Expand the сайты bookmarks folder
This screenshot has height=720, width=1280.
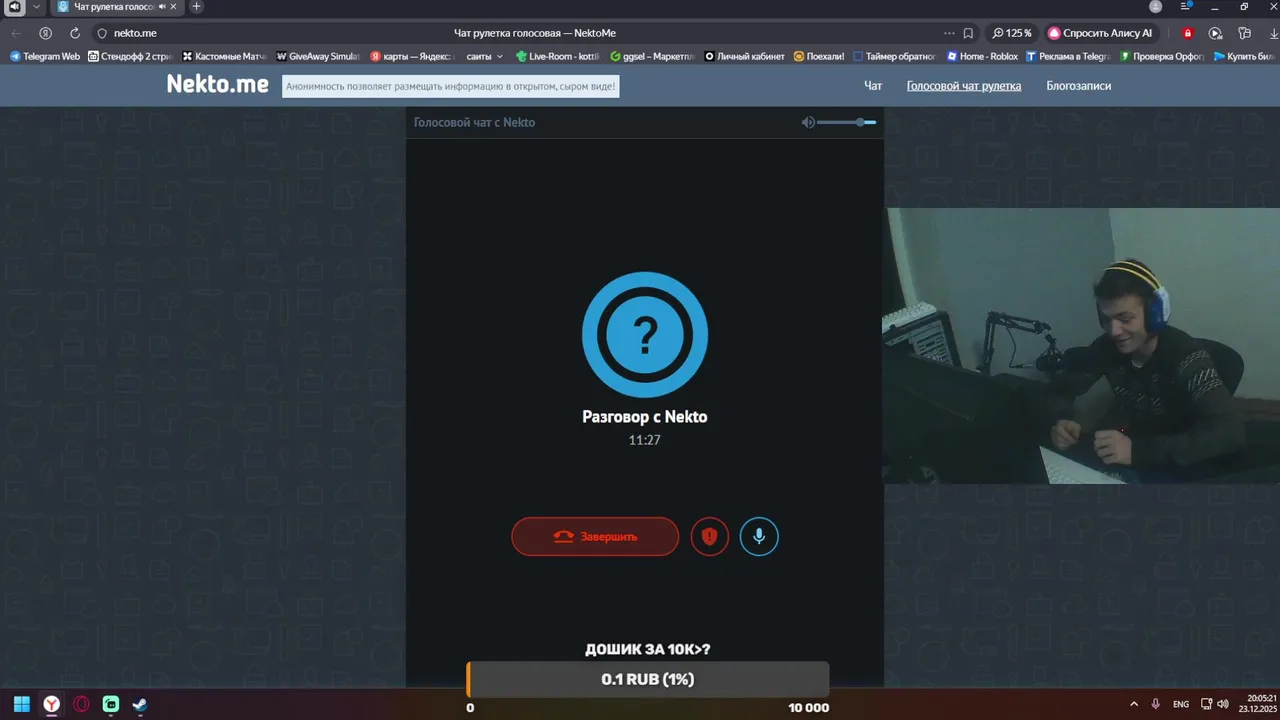pos(485,57)
